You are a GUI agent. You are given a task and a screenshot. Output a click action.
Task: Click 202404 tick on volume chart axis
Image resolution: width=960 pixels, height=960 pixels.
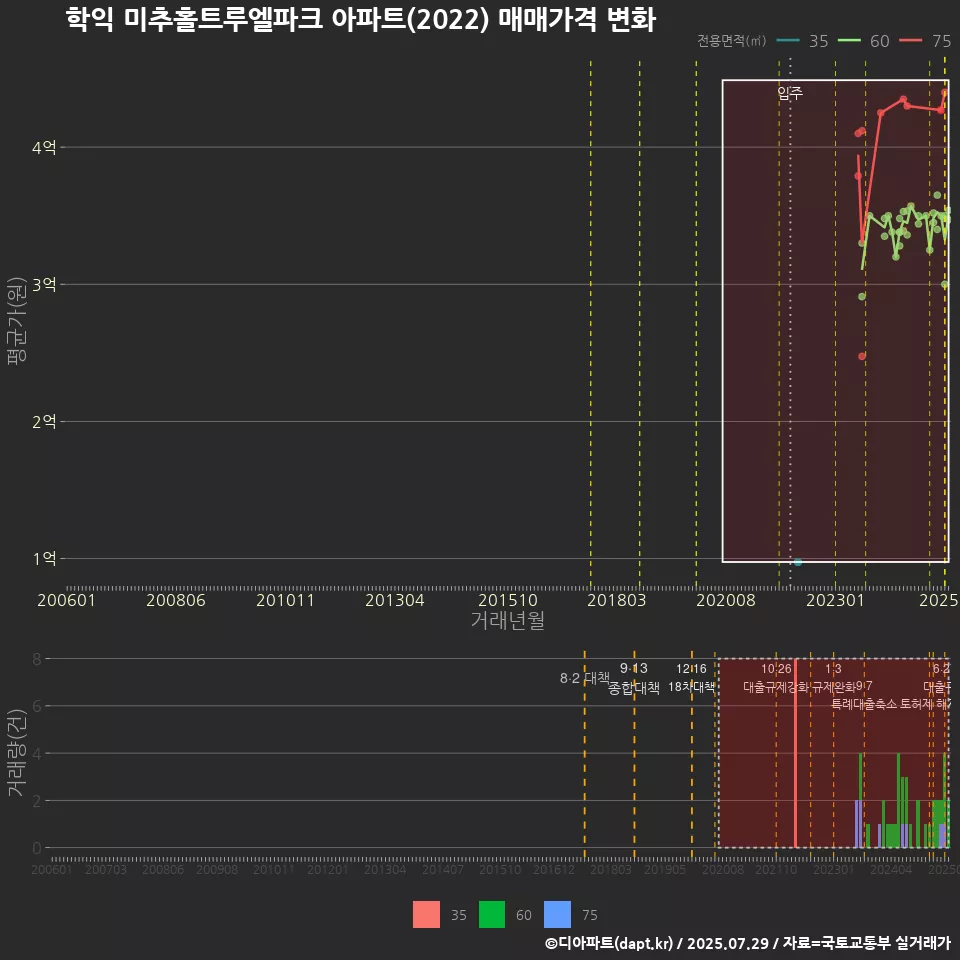pos(891,869)
